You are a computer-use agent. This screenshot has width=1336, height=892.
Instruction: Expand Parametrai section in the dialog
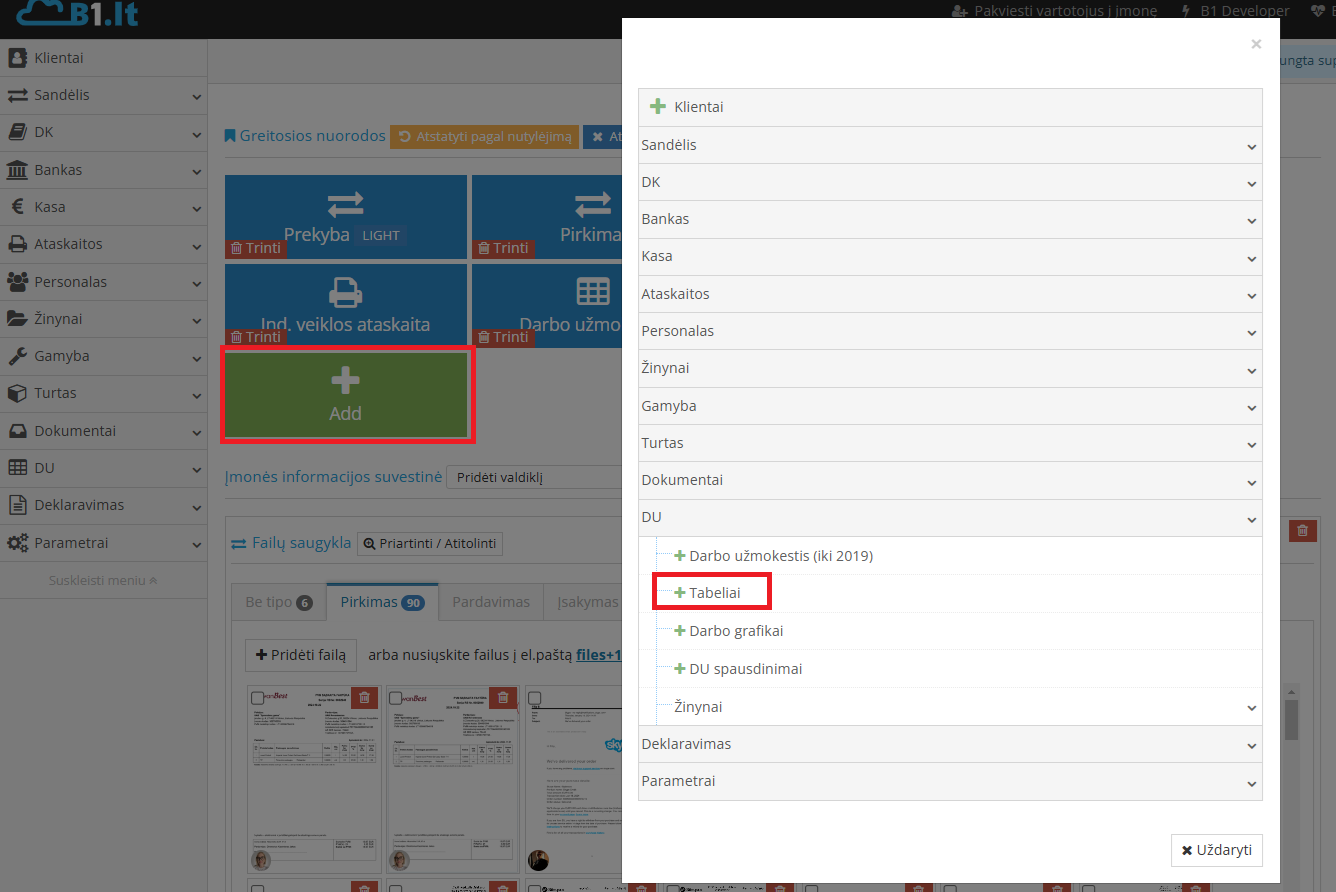tap(949, 781)
